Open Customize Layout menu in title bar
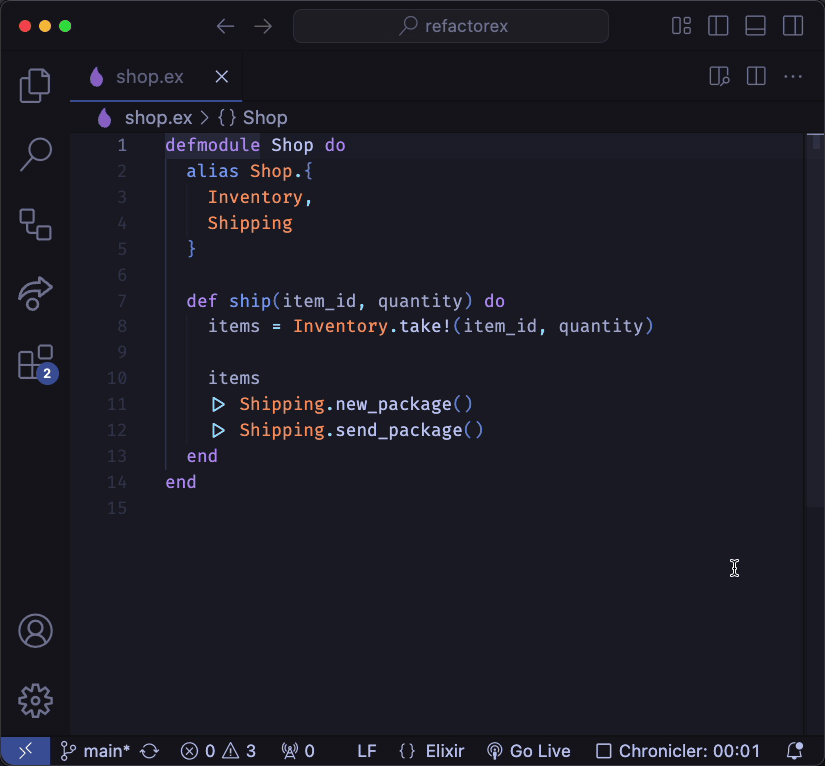The image size is (825, 766). [682, 26]
